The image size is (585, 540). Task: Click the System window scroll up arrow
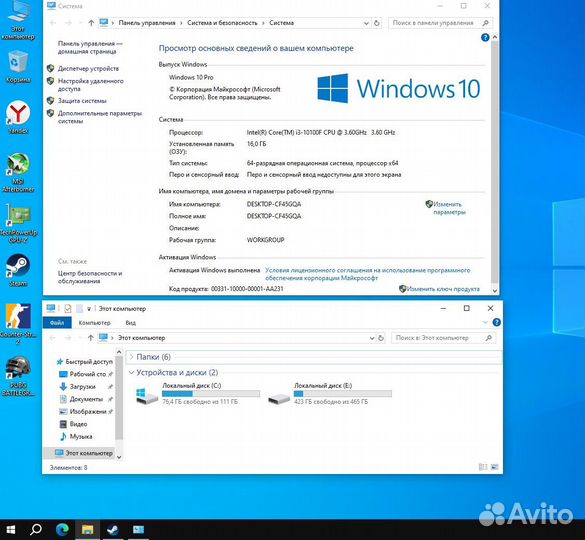[x=495, y=37]
